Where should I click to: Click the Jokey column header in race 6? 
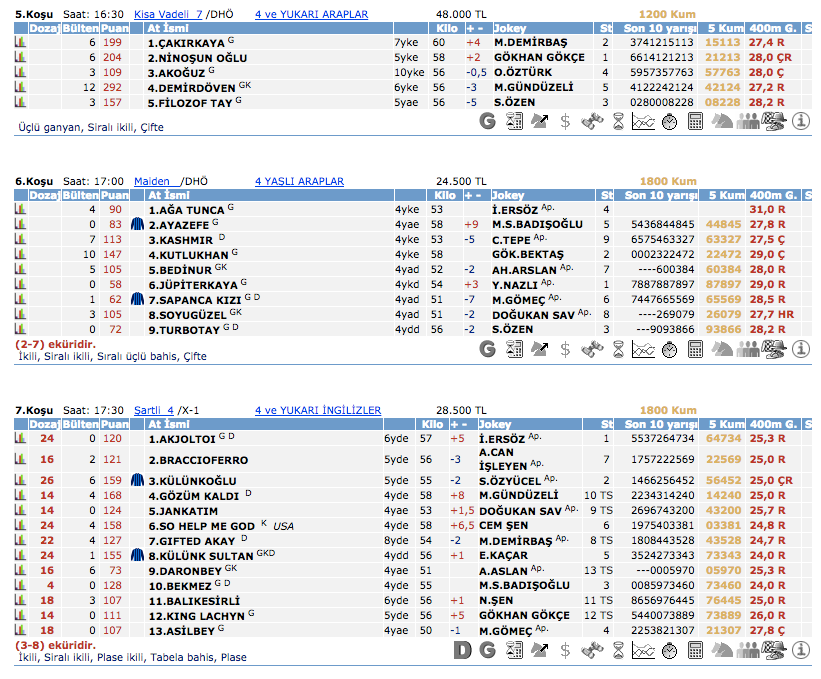[x=508, y=196]
